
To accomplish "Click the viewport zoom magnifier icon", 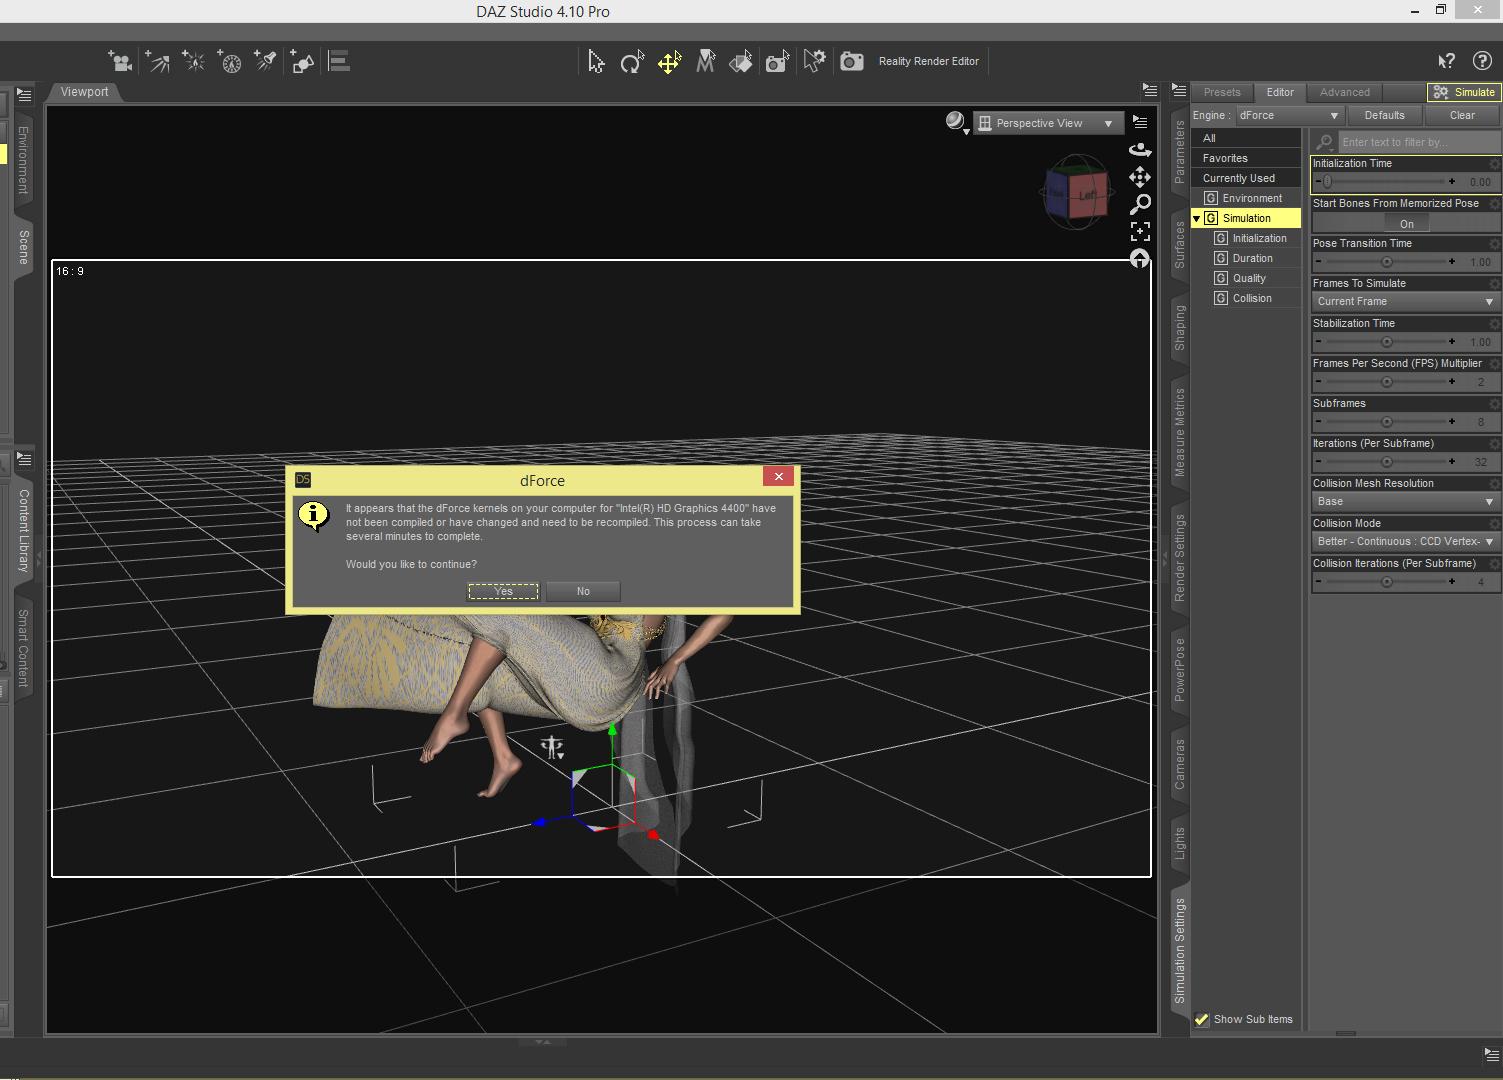I will tap(1140, 205).
